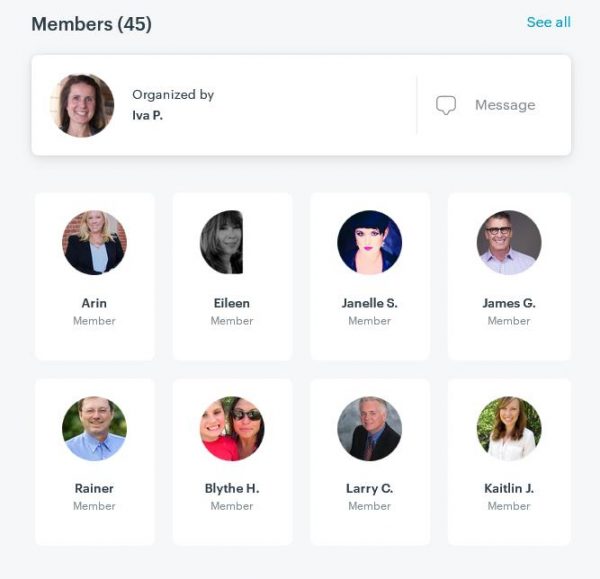Open the Blythe H. member name
Viewport: 600px width, 579px height.
232,488
